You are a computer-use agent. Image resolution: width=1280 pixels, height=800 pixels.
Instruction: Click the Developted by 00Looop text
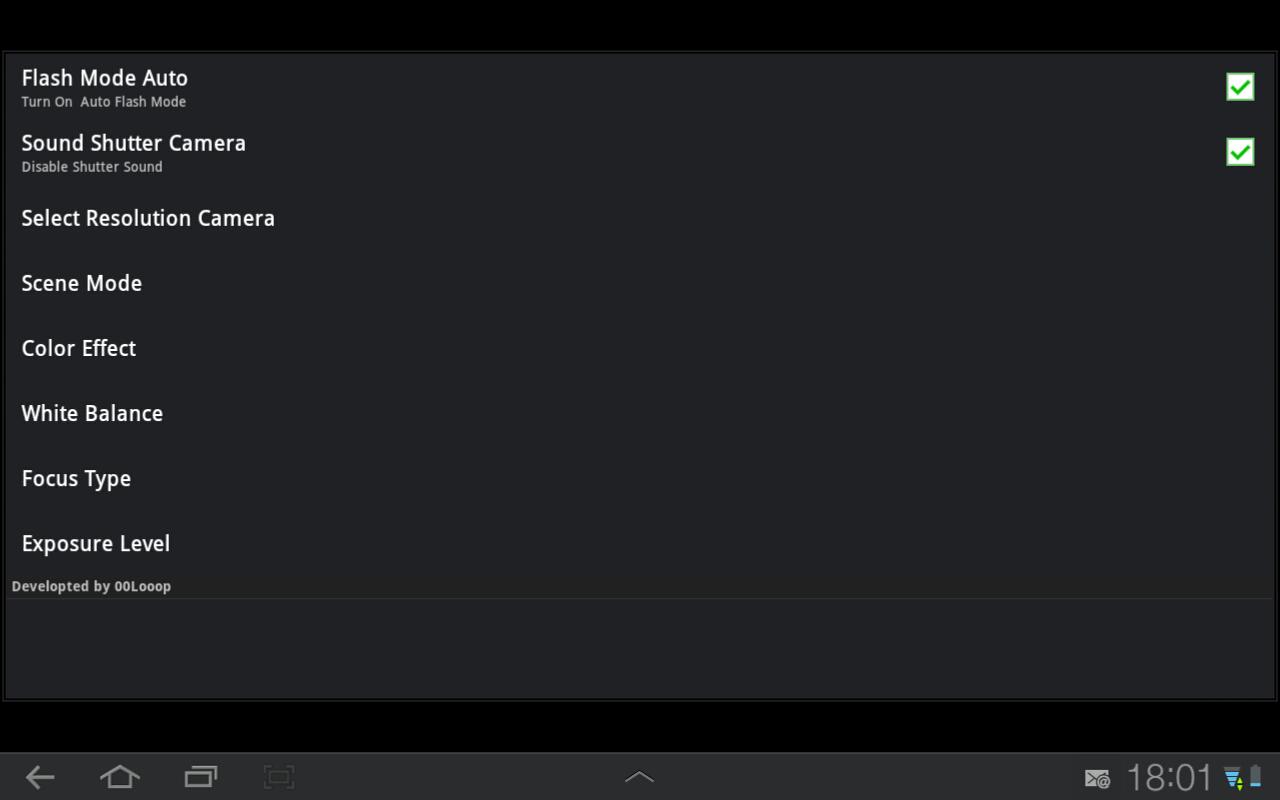click(91, 586)
